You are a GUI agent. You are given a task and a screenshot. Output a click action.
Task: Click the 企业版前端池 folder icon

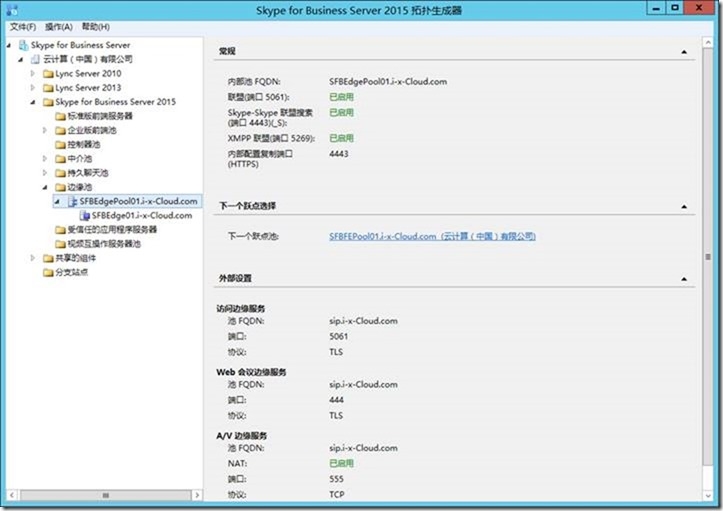coord(60,131)
